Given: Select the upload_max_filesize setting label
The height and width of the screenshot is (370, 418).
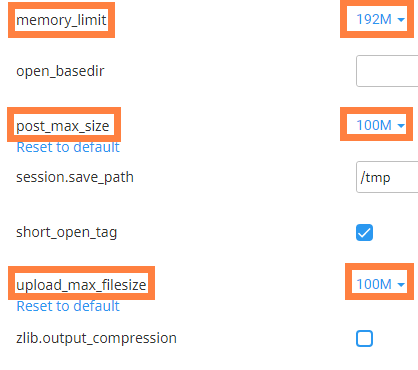Looking at the screenshot, I should [x=81, y=285].
